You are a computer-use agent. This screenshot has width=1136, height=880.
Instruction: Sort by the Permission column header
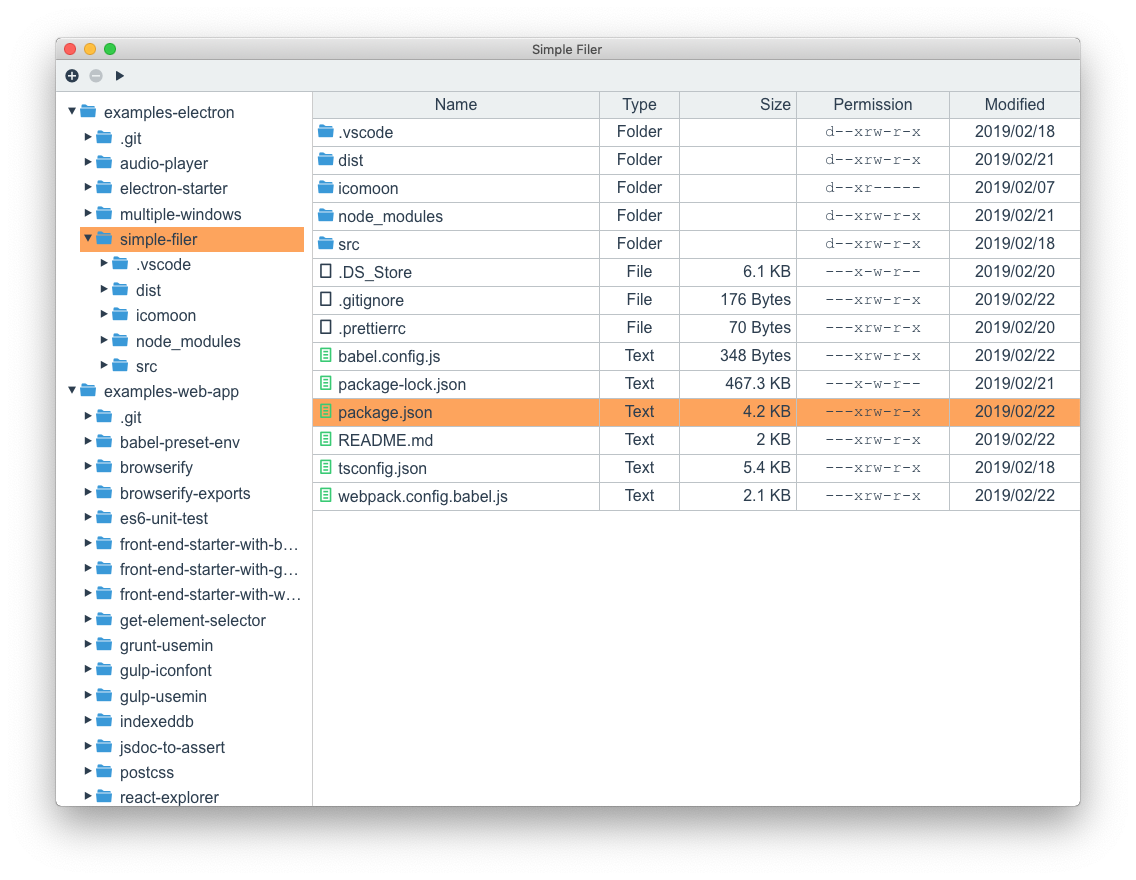[872, 104]
